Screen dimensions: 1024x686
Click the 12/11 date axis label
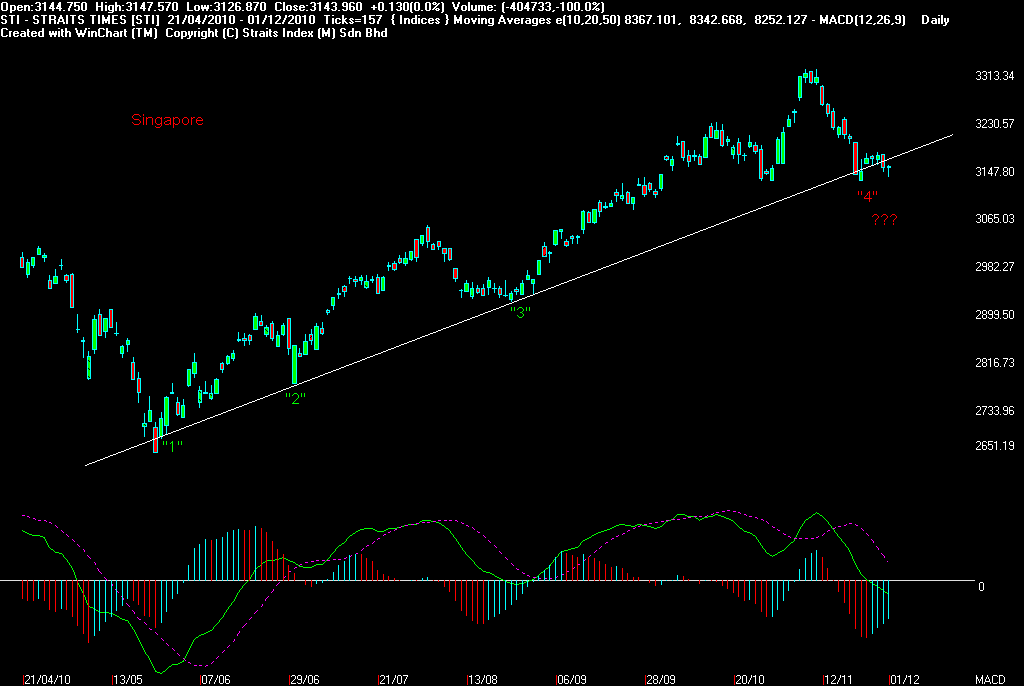(x=838, y=679)
